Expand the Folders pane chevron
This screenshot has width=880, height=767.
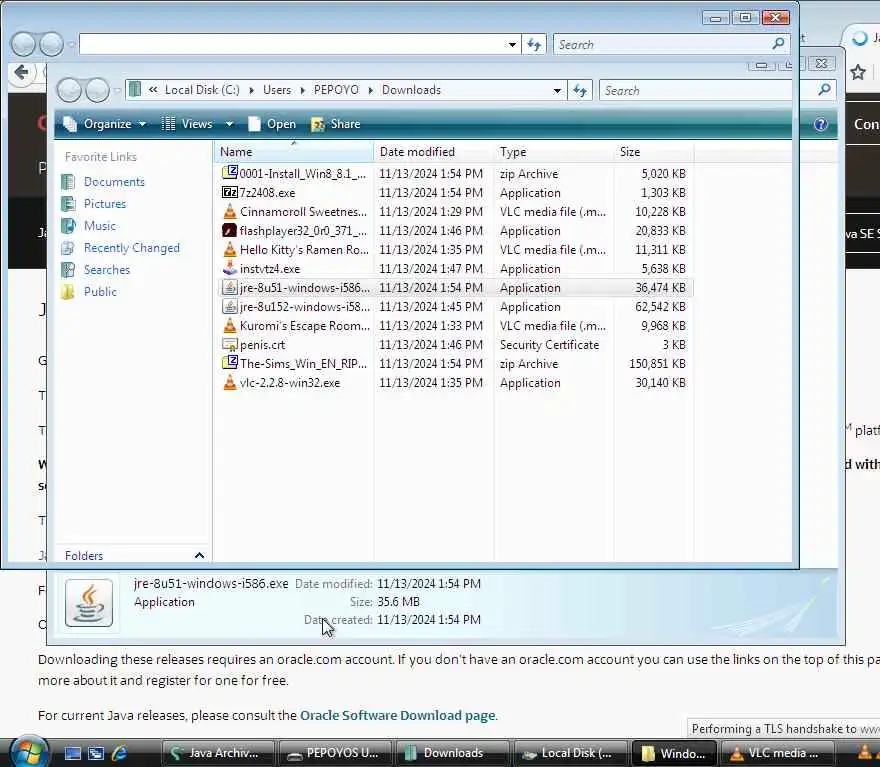coord(199,555)
